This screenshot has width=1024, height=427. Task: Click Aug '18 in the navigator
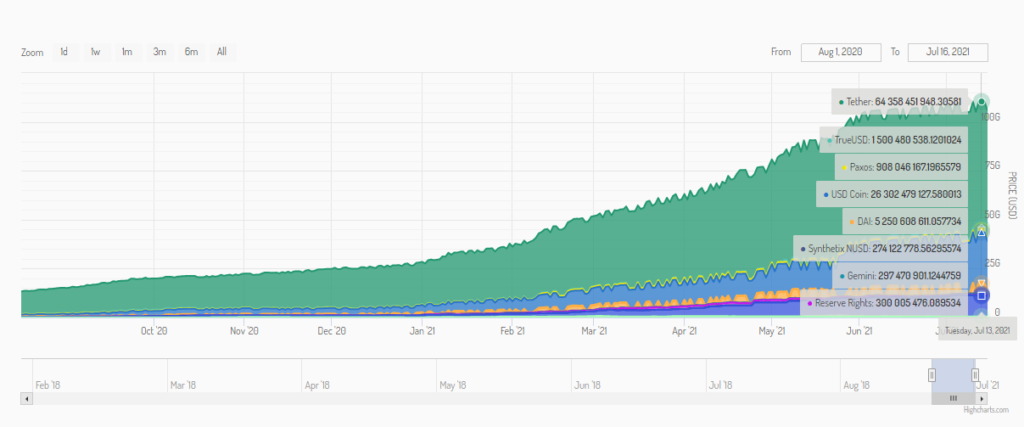(856, 385)
